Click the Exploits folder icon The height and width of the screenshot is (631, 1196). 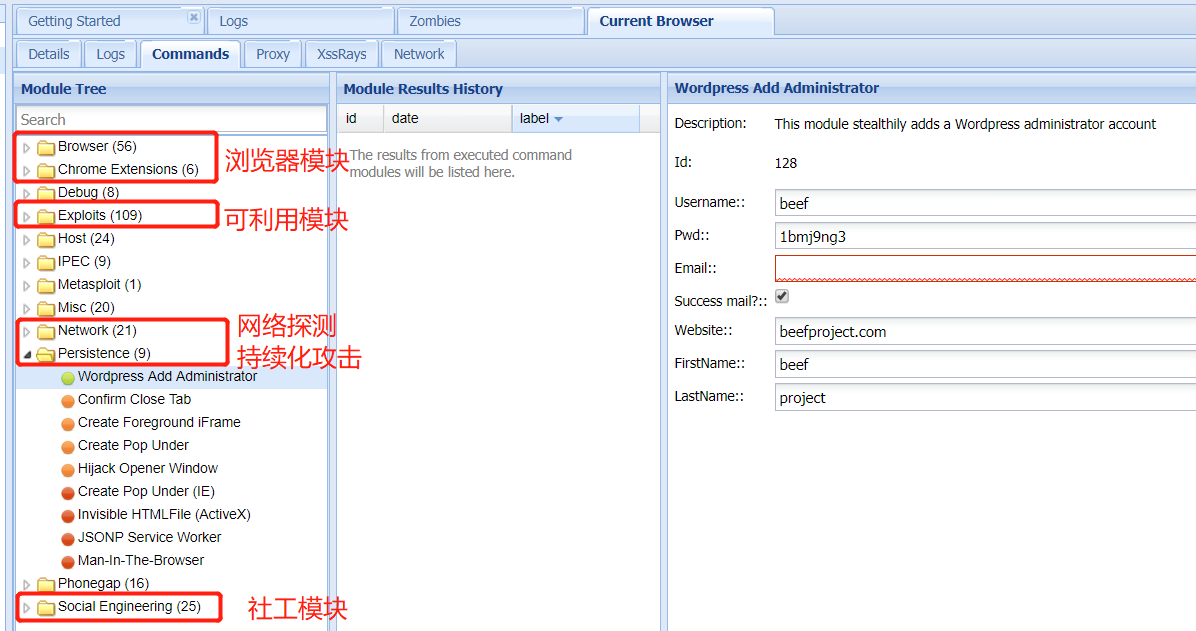pos(46,216)
